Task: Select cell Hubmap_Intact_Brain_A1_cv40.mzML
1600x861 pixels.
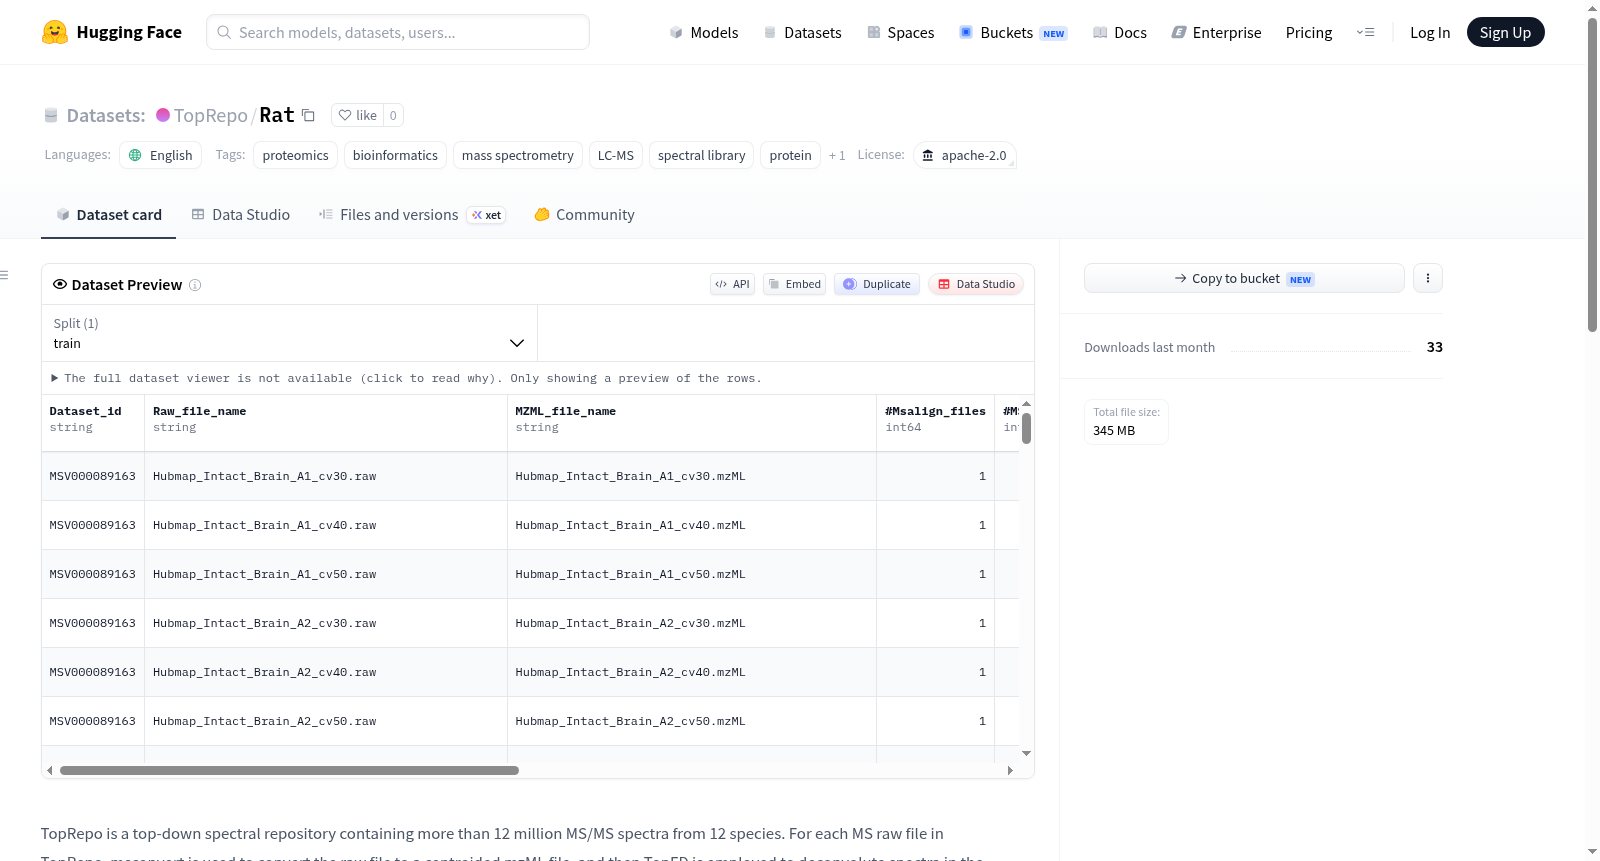Action: (x=692, y=525)
